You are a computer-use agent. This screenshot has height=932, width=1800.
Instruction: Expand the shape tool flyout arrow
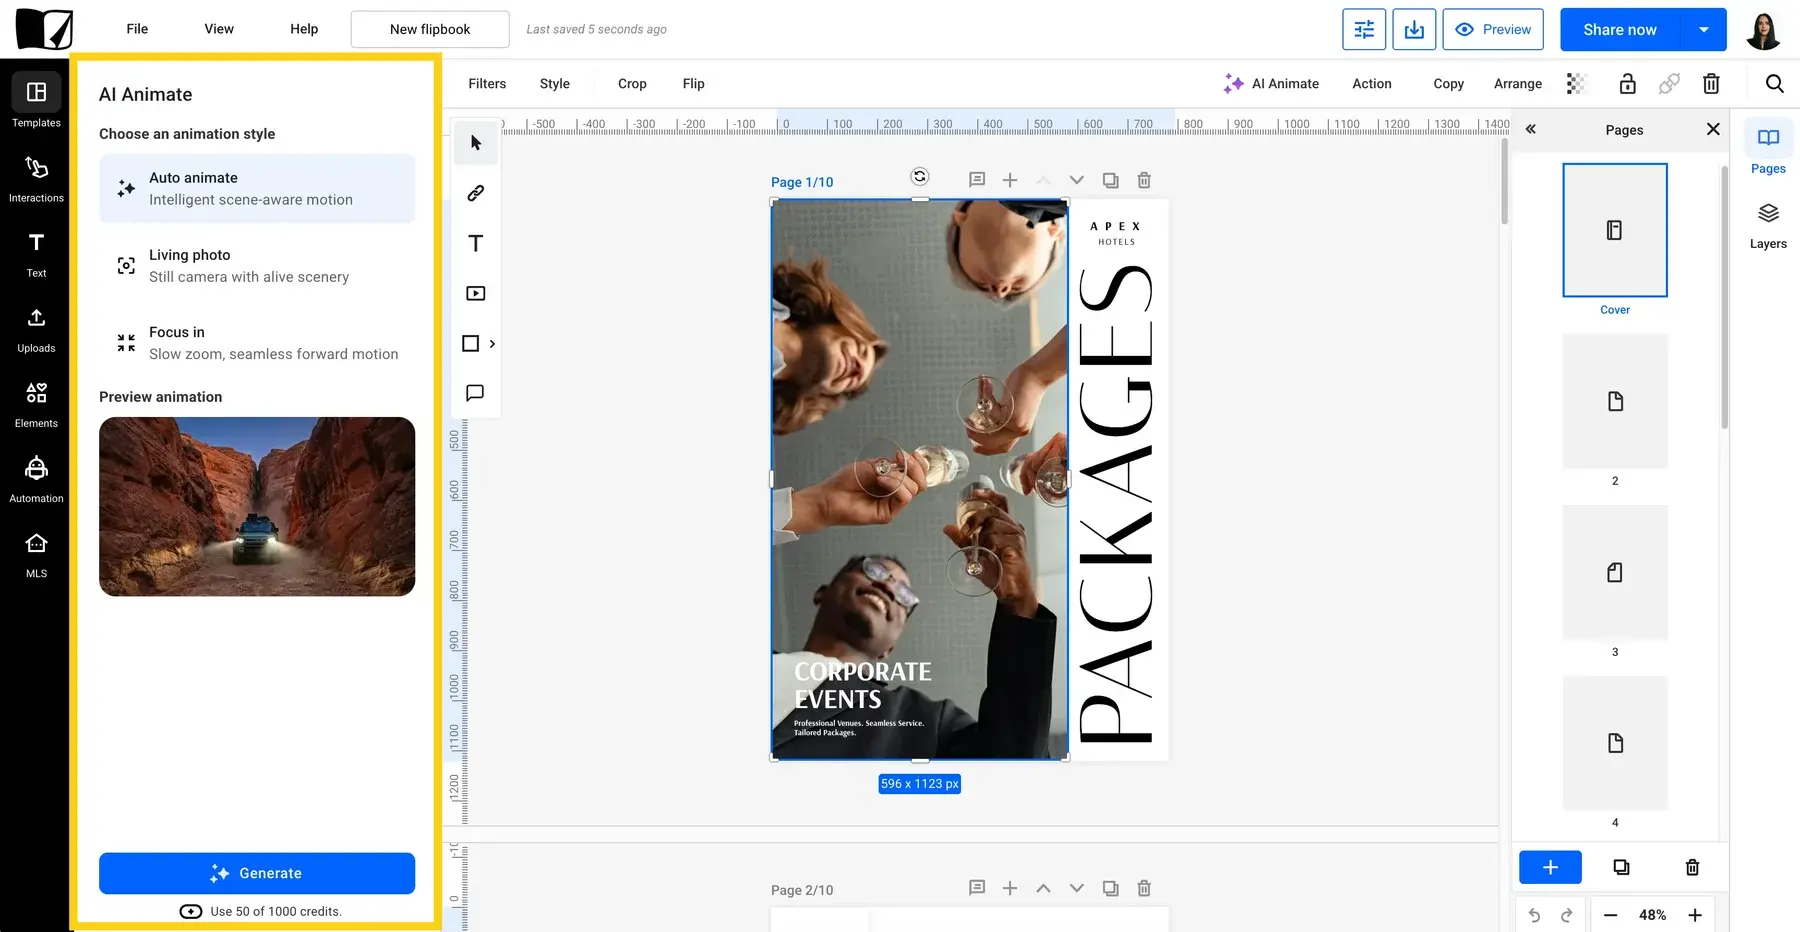pyautogui.click(x=492, y=344)
